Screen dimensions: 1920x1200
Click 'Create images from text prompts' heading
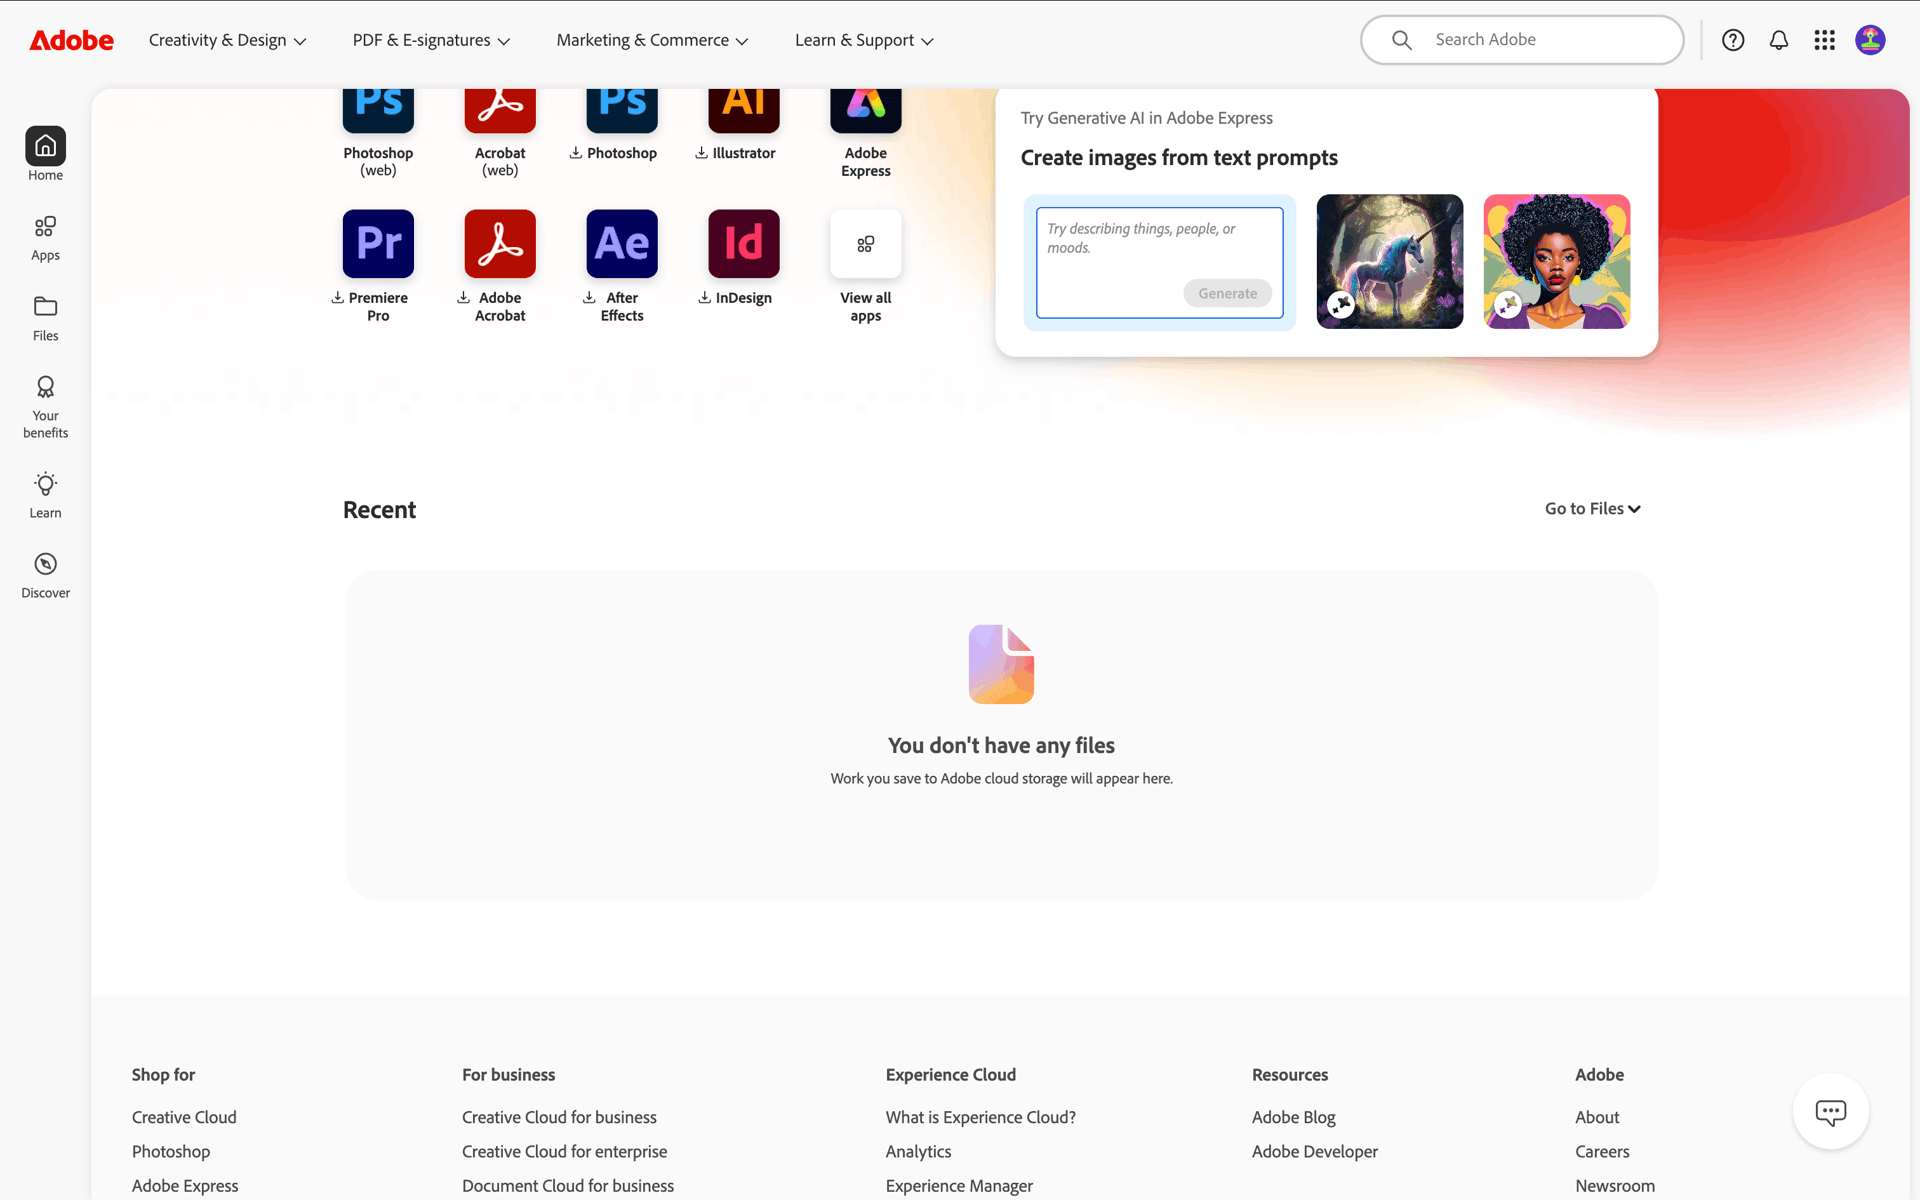pyautogui.click(x=1179, y=157)
